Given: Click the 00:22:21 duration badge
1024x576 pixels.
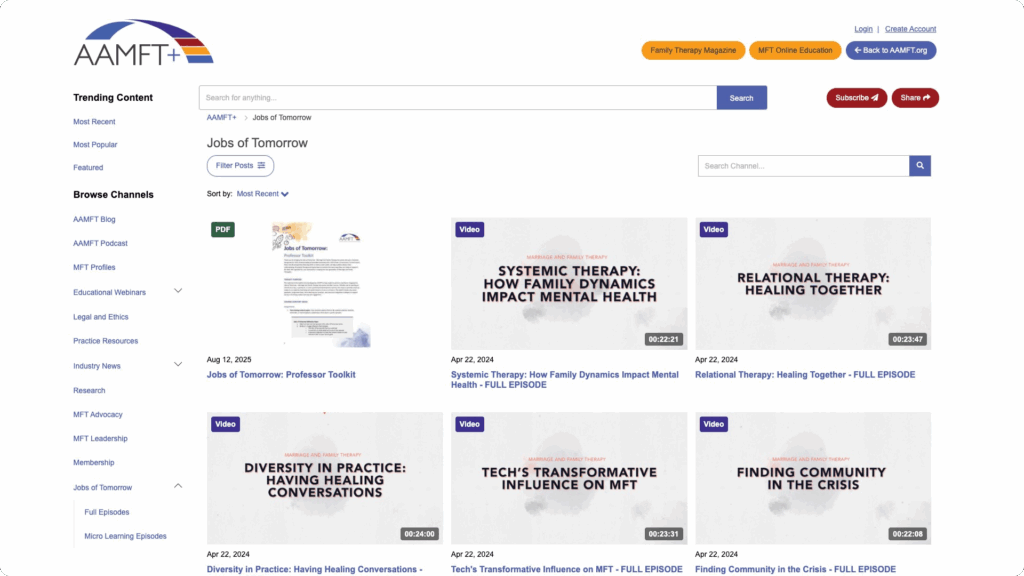Looking at the screenshot, I should 664,339.
